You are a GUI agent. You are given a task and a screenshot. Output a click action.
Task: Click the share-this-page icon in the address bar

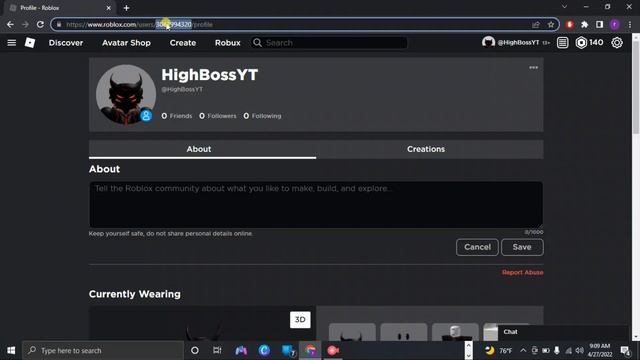coord(536,24)
